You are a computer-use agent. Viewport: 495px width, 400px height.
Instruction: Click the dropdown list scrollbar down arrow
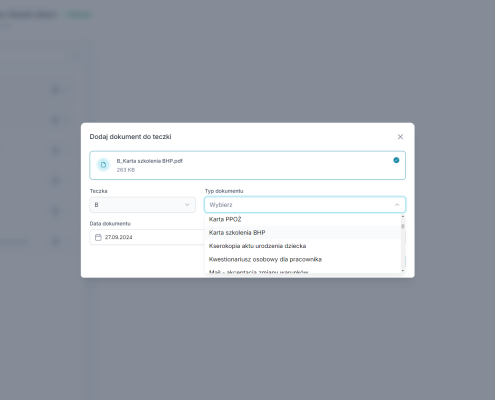403,271
